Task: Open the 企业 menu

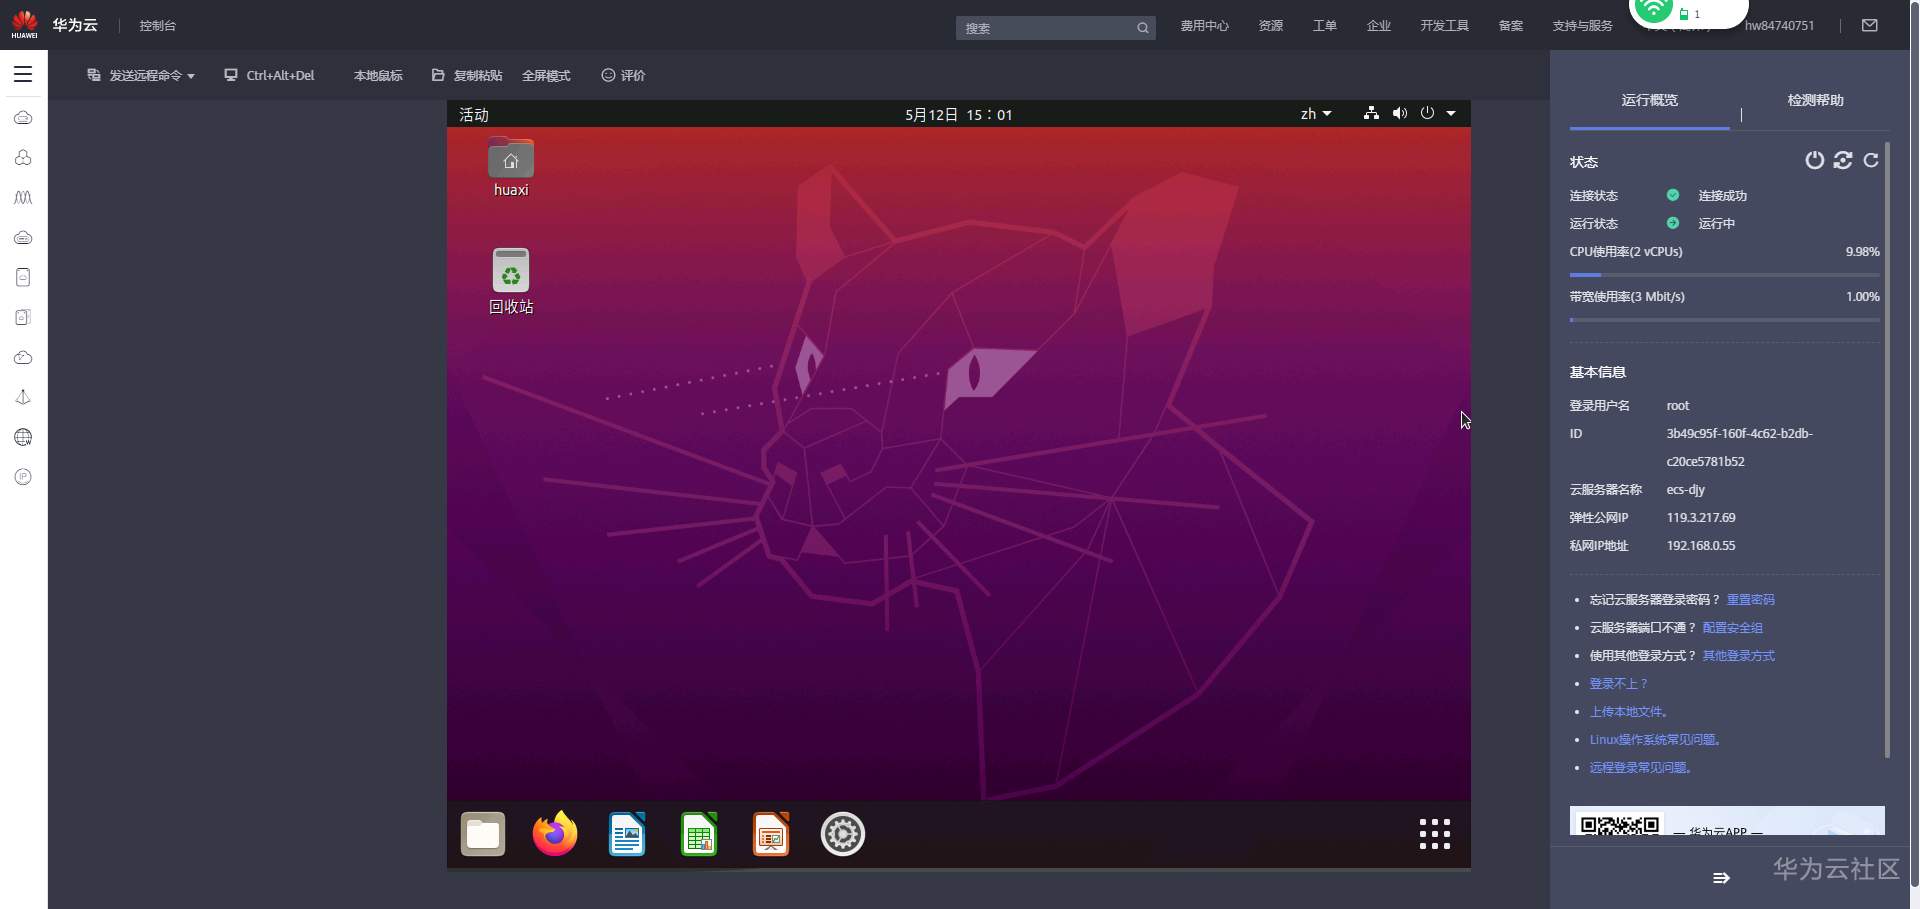Action: [1379, 26]
